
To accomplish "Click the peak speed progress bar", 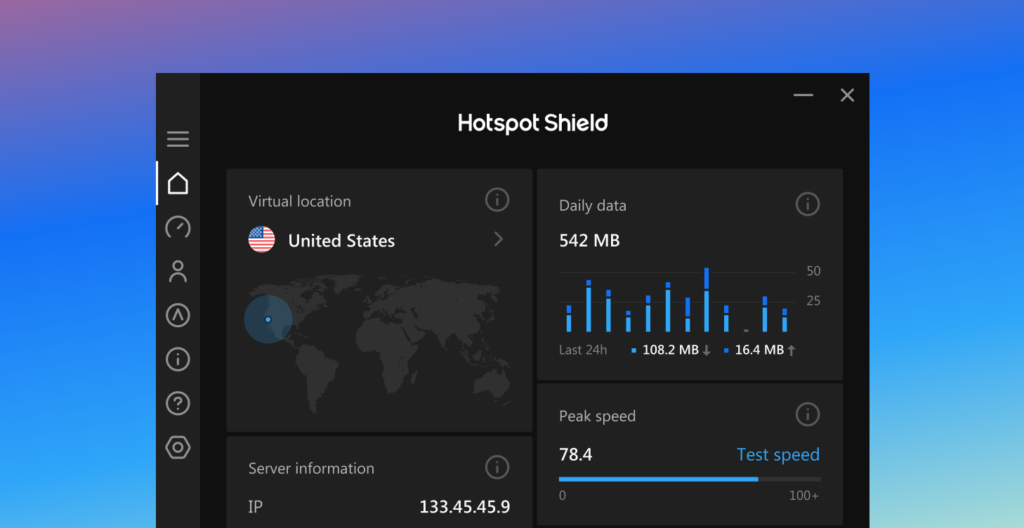I will (x=690, y=479).
